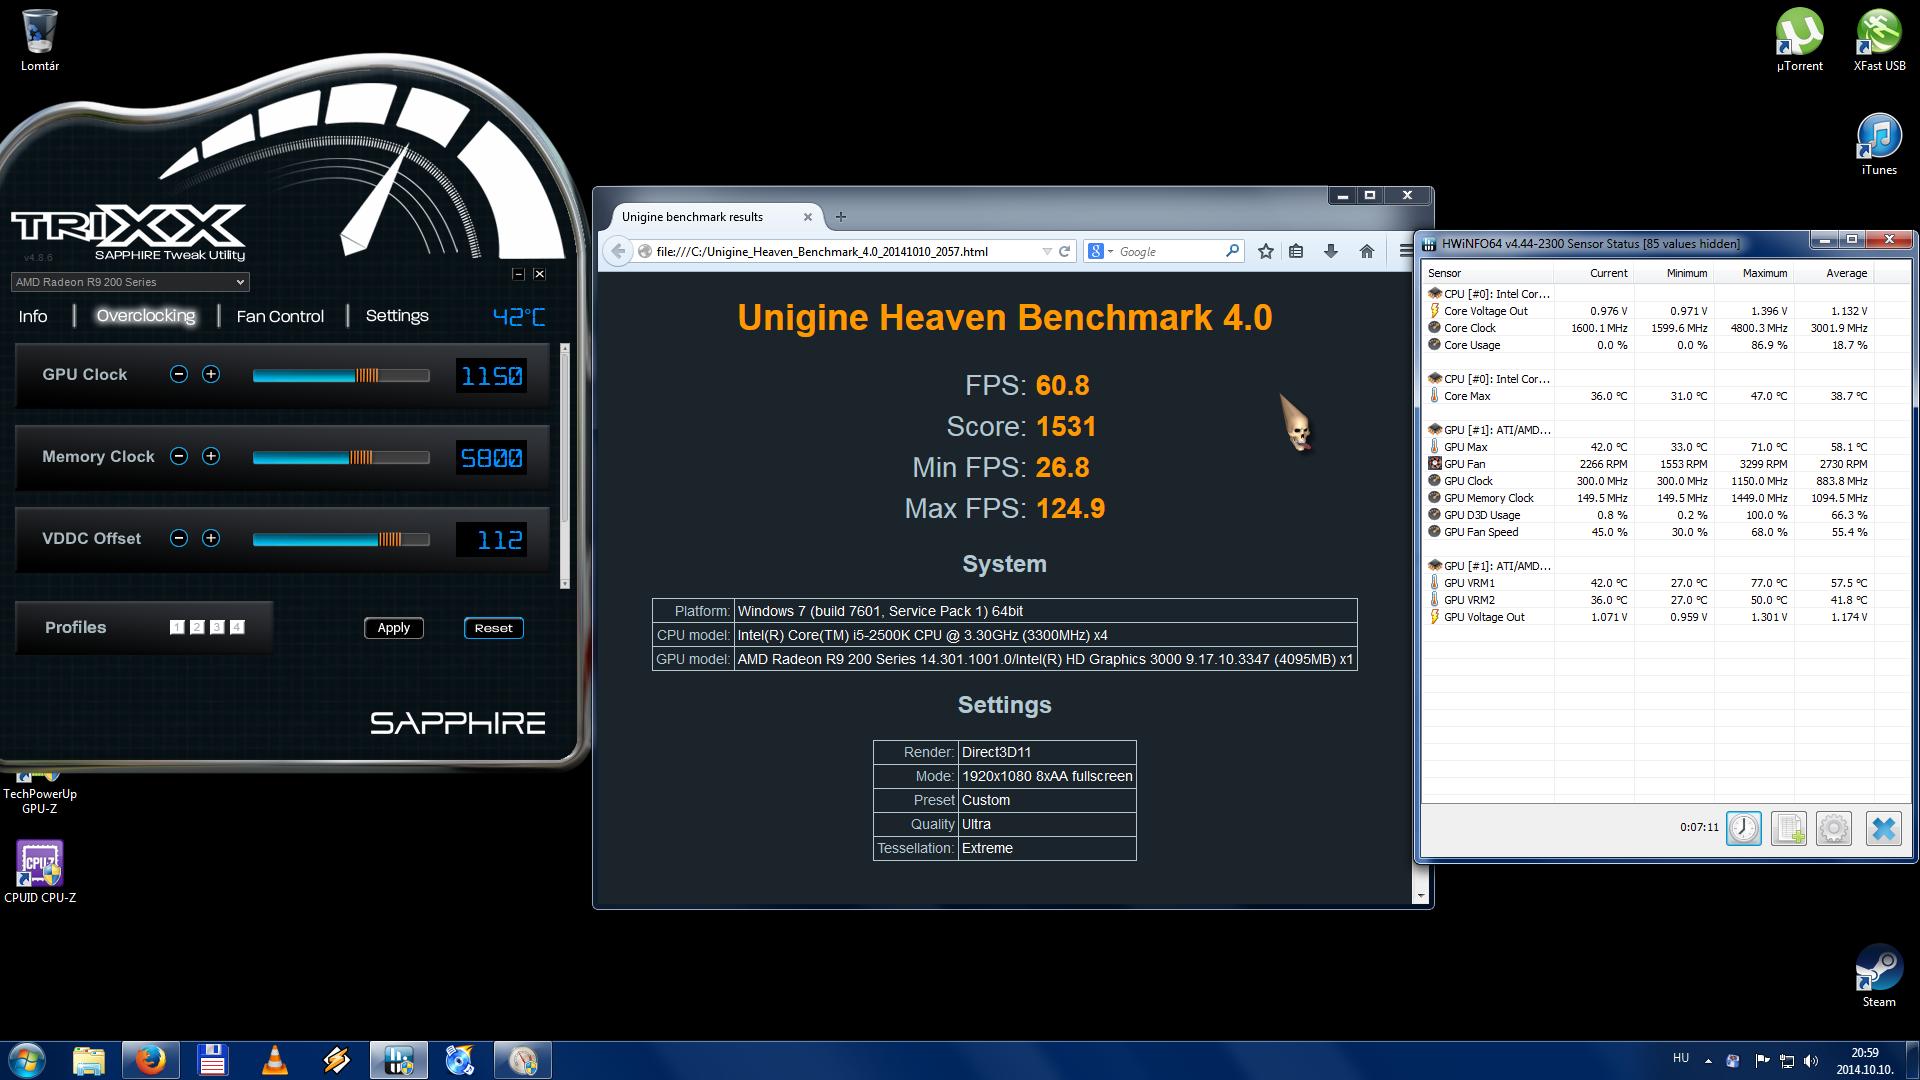Screen dimensions: 1920x1080
Task: Click the Apply button in TRIXX
Action: point(394,628)
